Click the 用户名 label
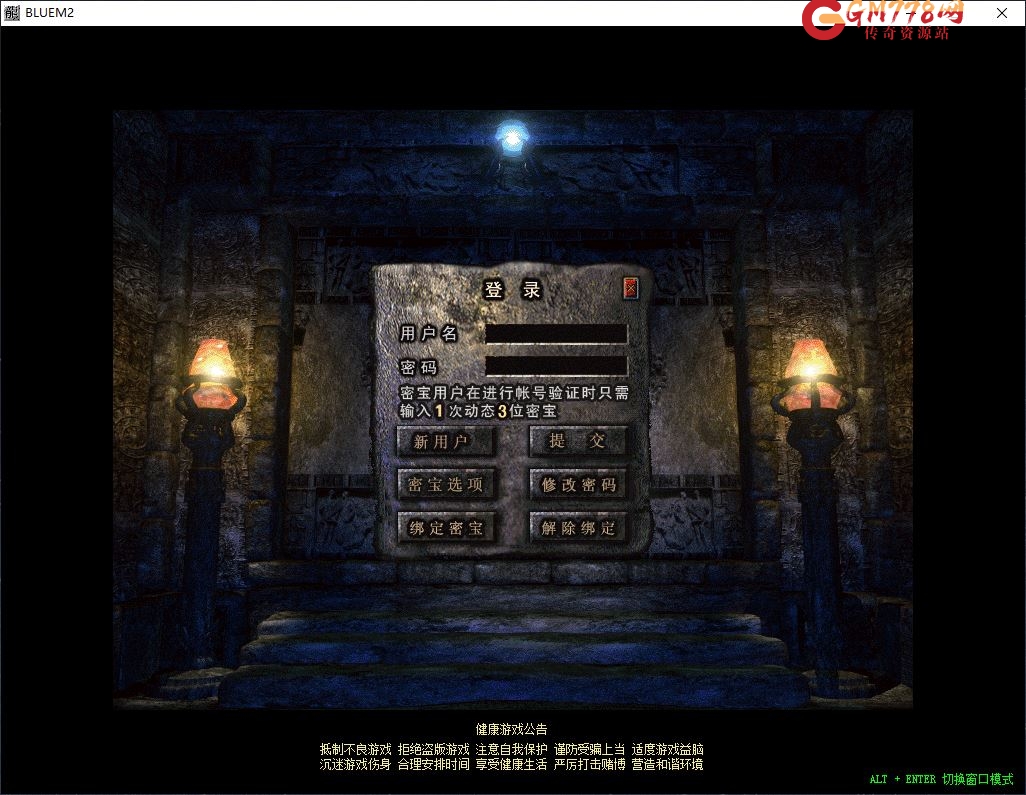 [x=429, y=334]
